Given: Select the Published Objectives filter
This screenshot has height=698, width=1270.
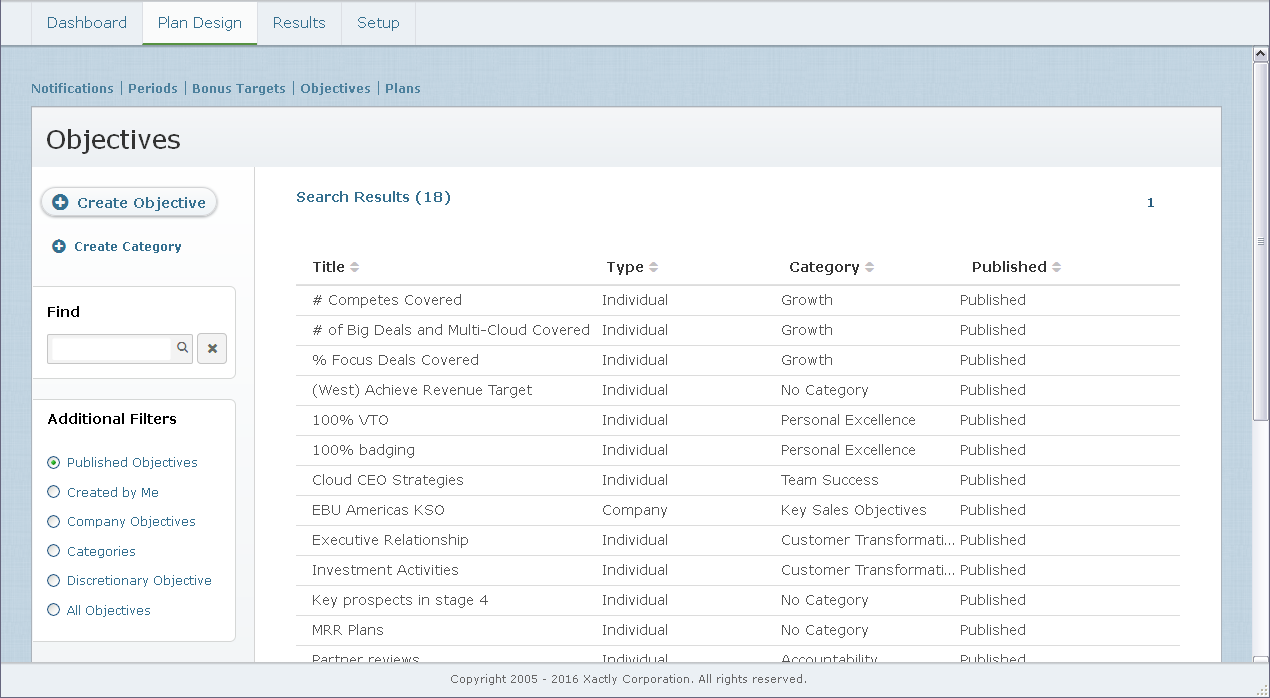Looking at the screenshot, I should pos(54,463).
